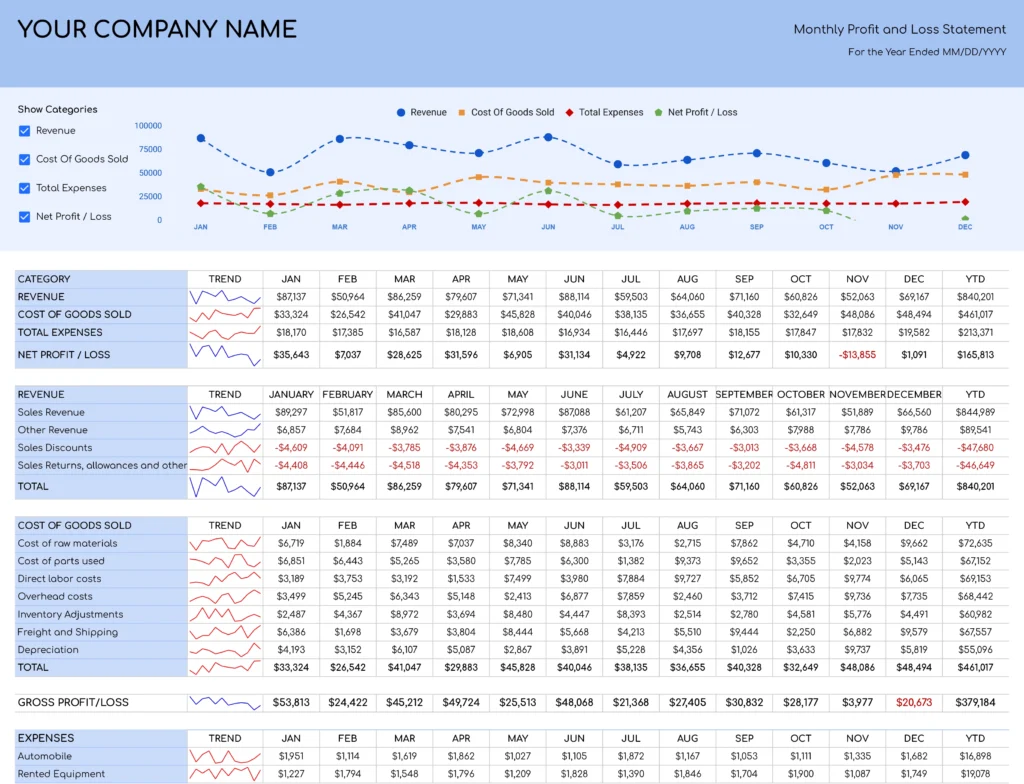The height and width of the screenshot is (784, 1024).
Task: Select the green Net Profit point for FEB
Action: click(270, 214)
